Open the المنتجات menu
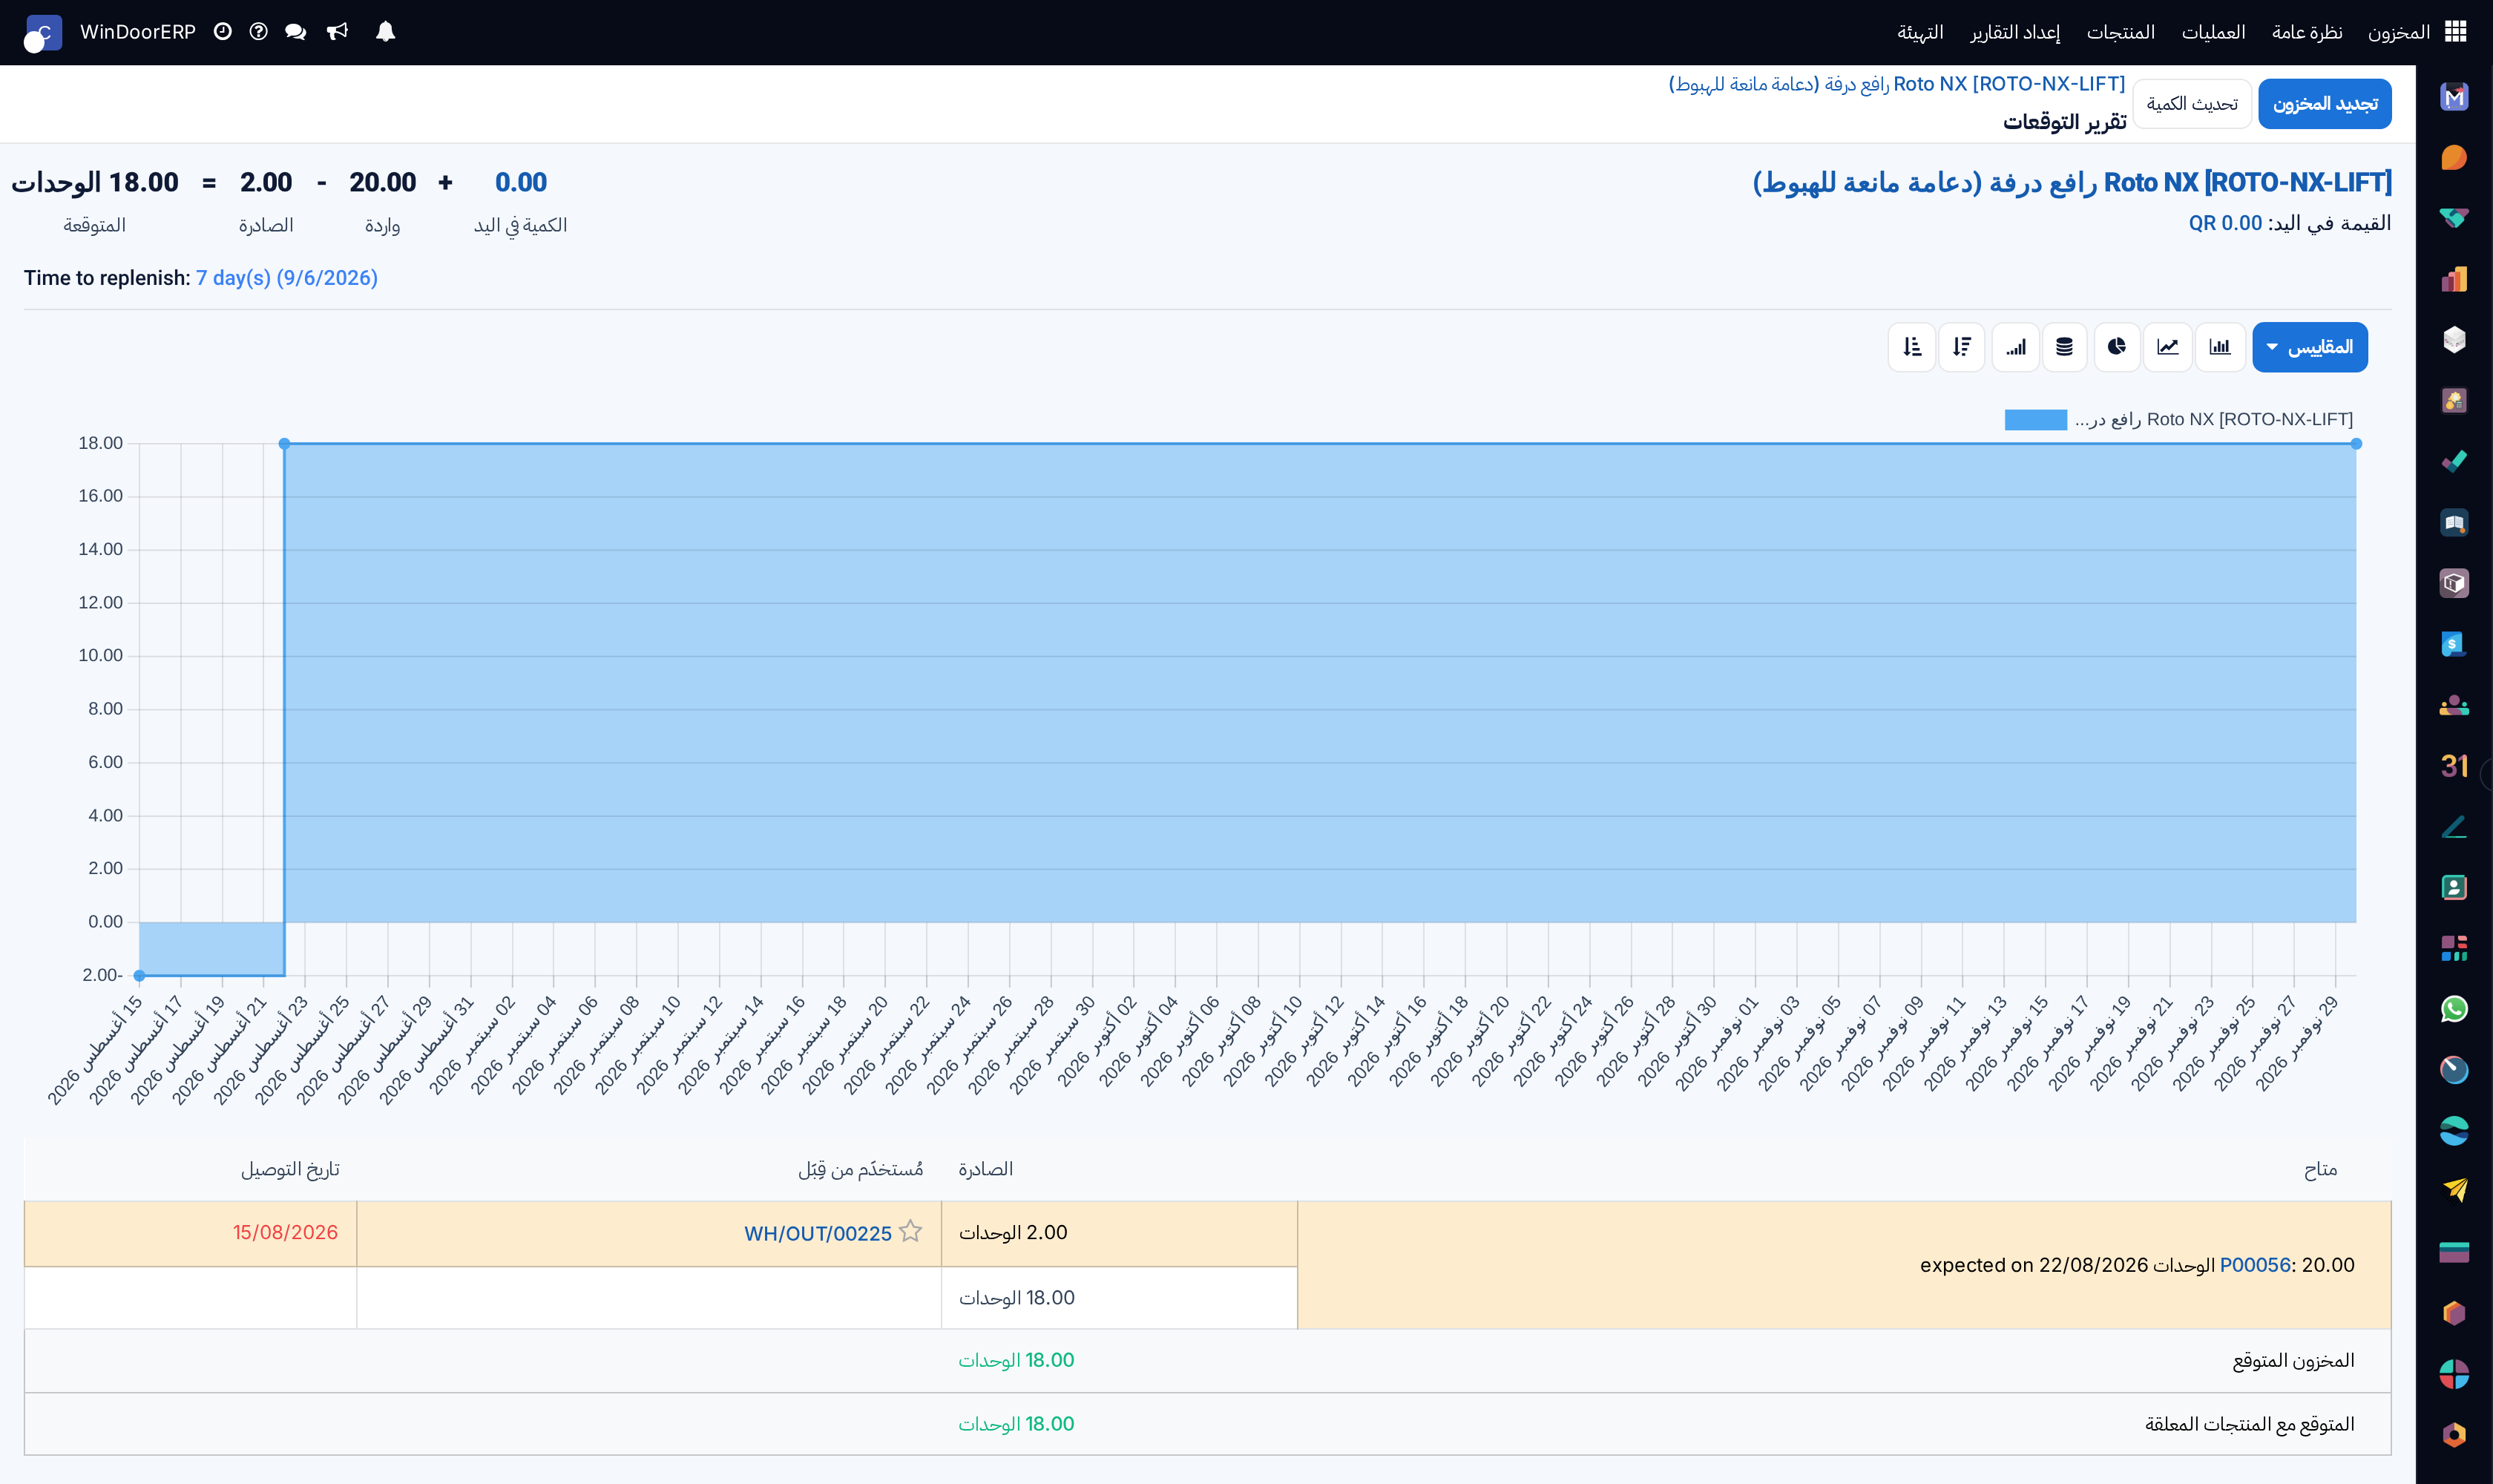 pos(2120,32)
